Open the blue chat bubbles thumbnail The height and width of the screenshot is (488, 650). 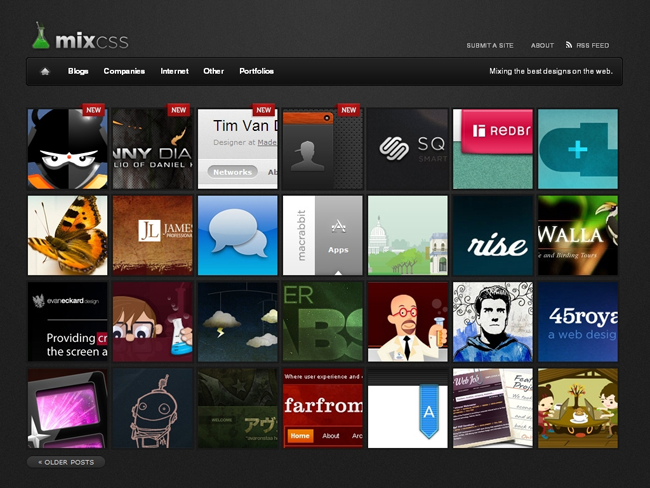click(238, 235)
